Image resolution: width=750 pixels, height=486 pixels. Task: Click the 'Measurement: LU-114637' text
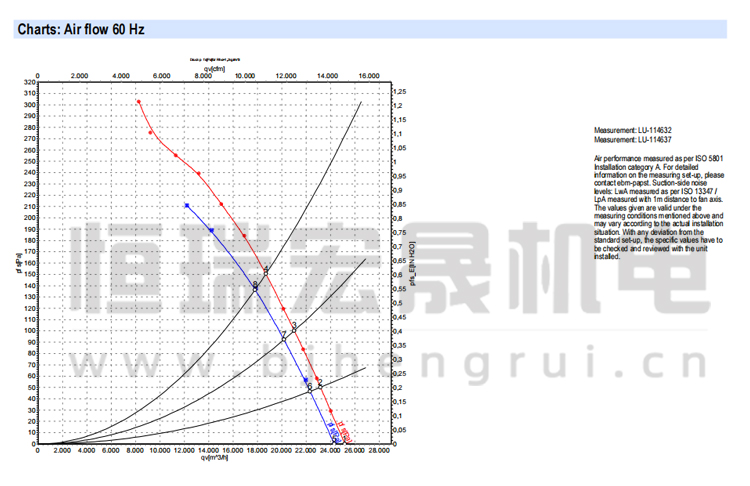pos(632,140)
